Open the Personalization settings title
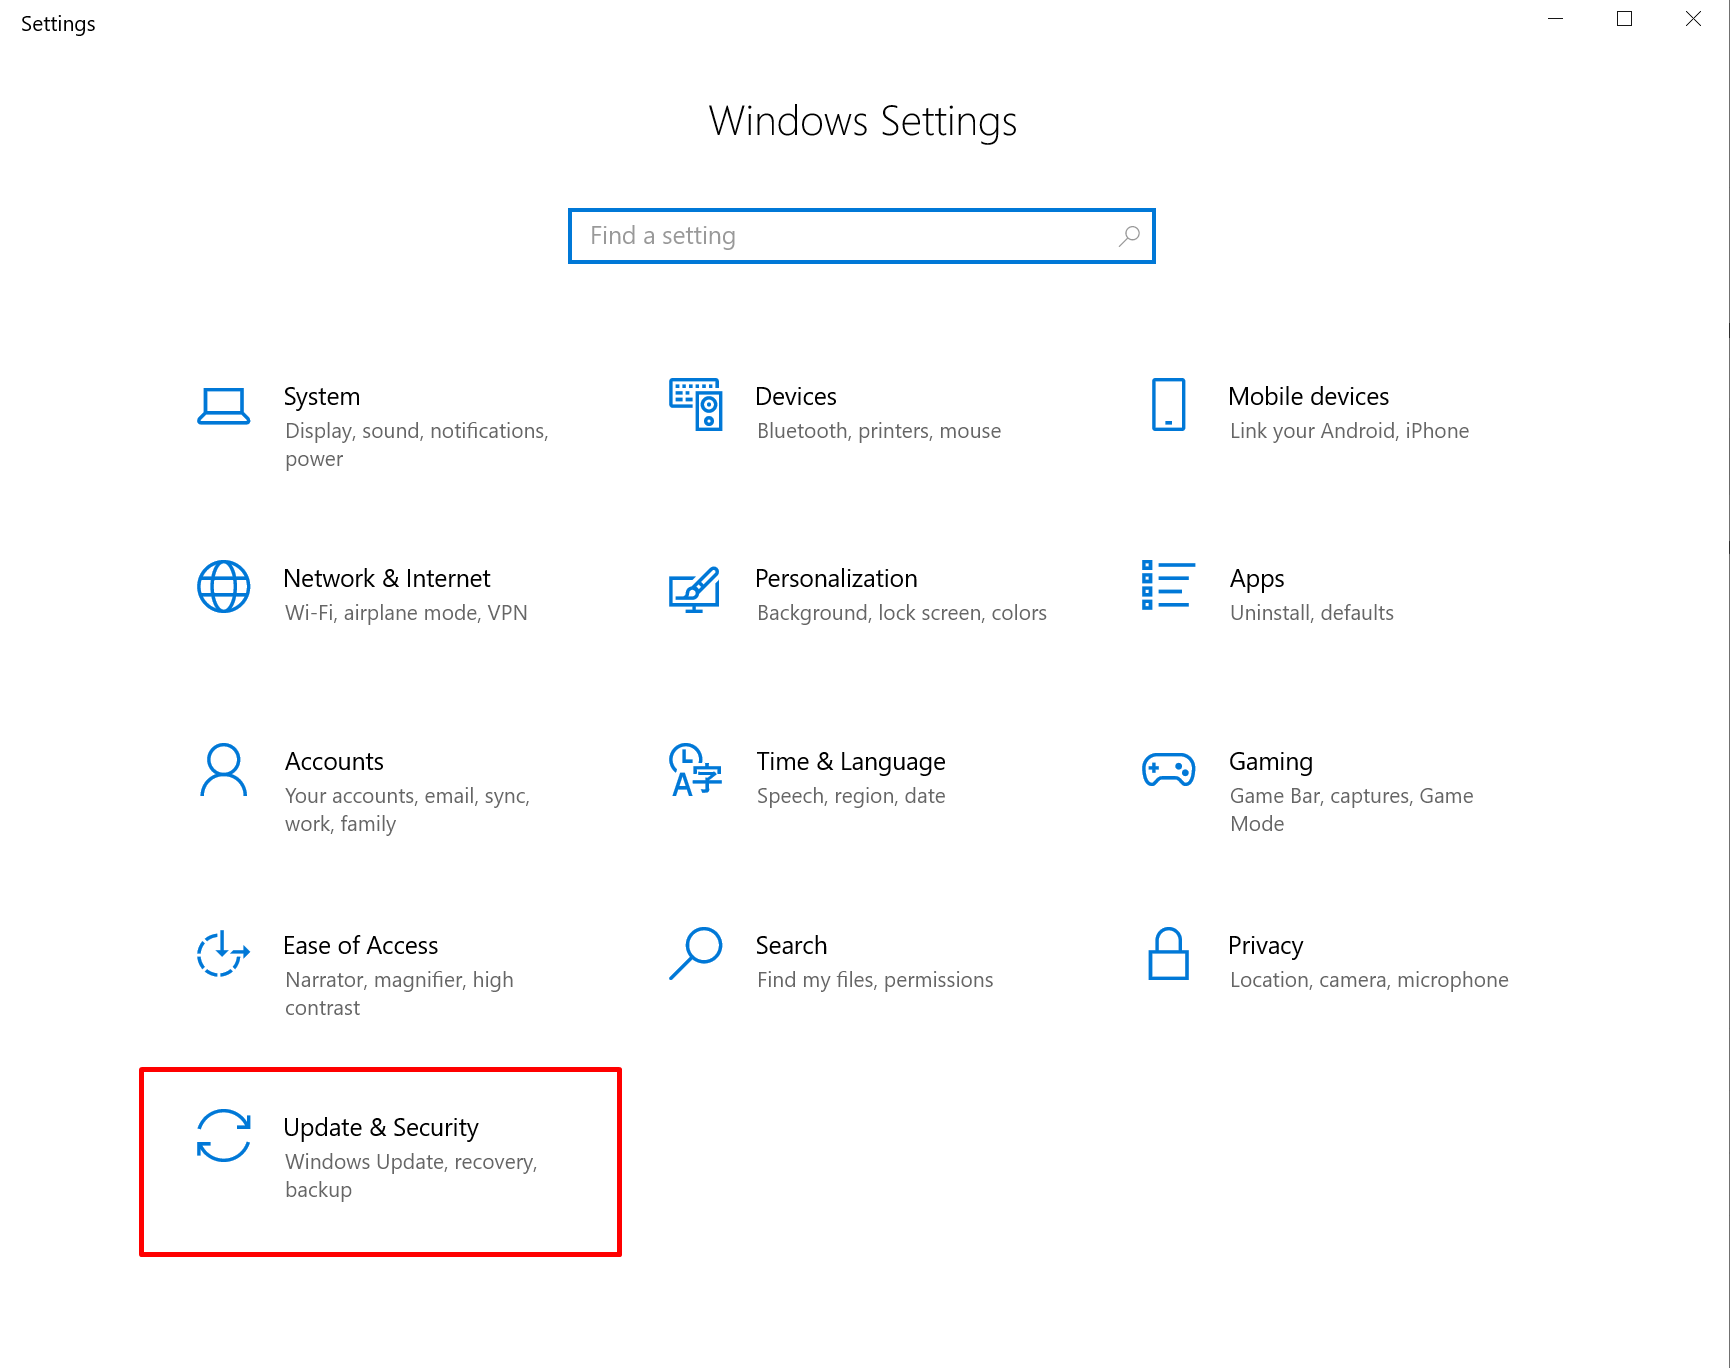The image size is (1730, 1368). click(836, 579)
